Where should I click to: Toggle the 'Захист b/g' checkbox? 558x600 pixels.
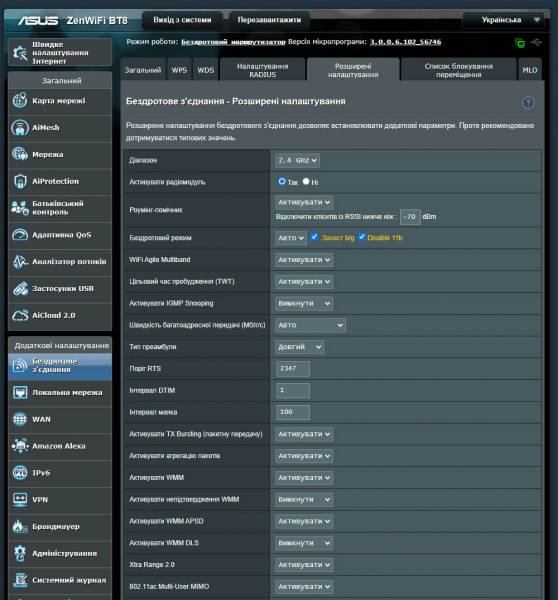click(314, 237)
